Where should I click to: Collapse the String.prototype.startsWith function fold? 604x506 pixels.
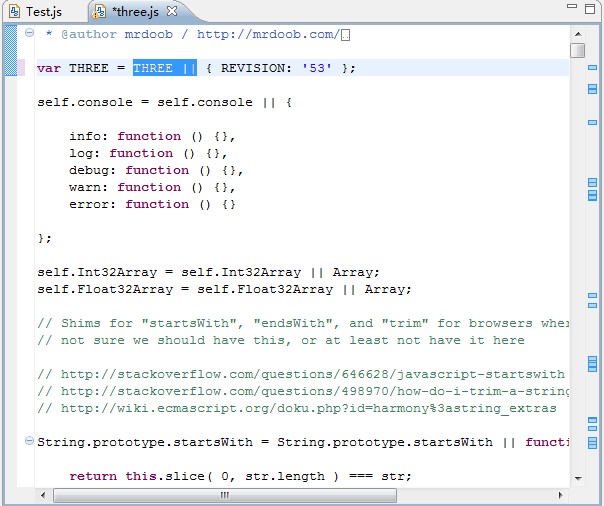pos(29,440)
